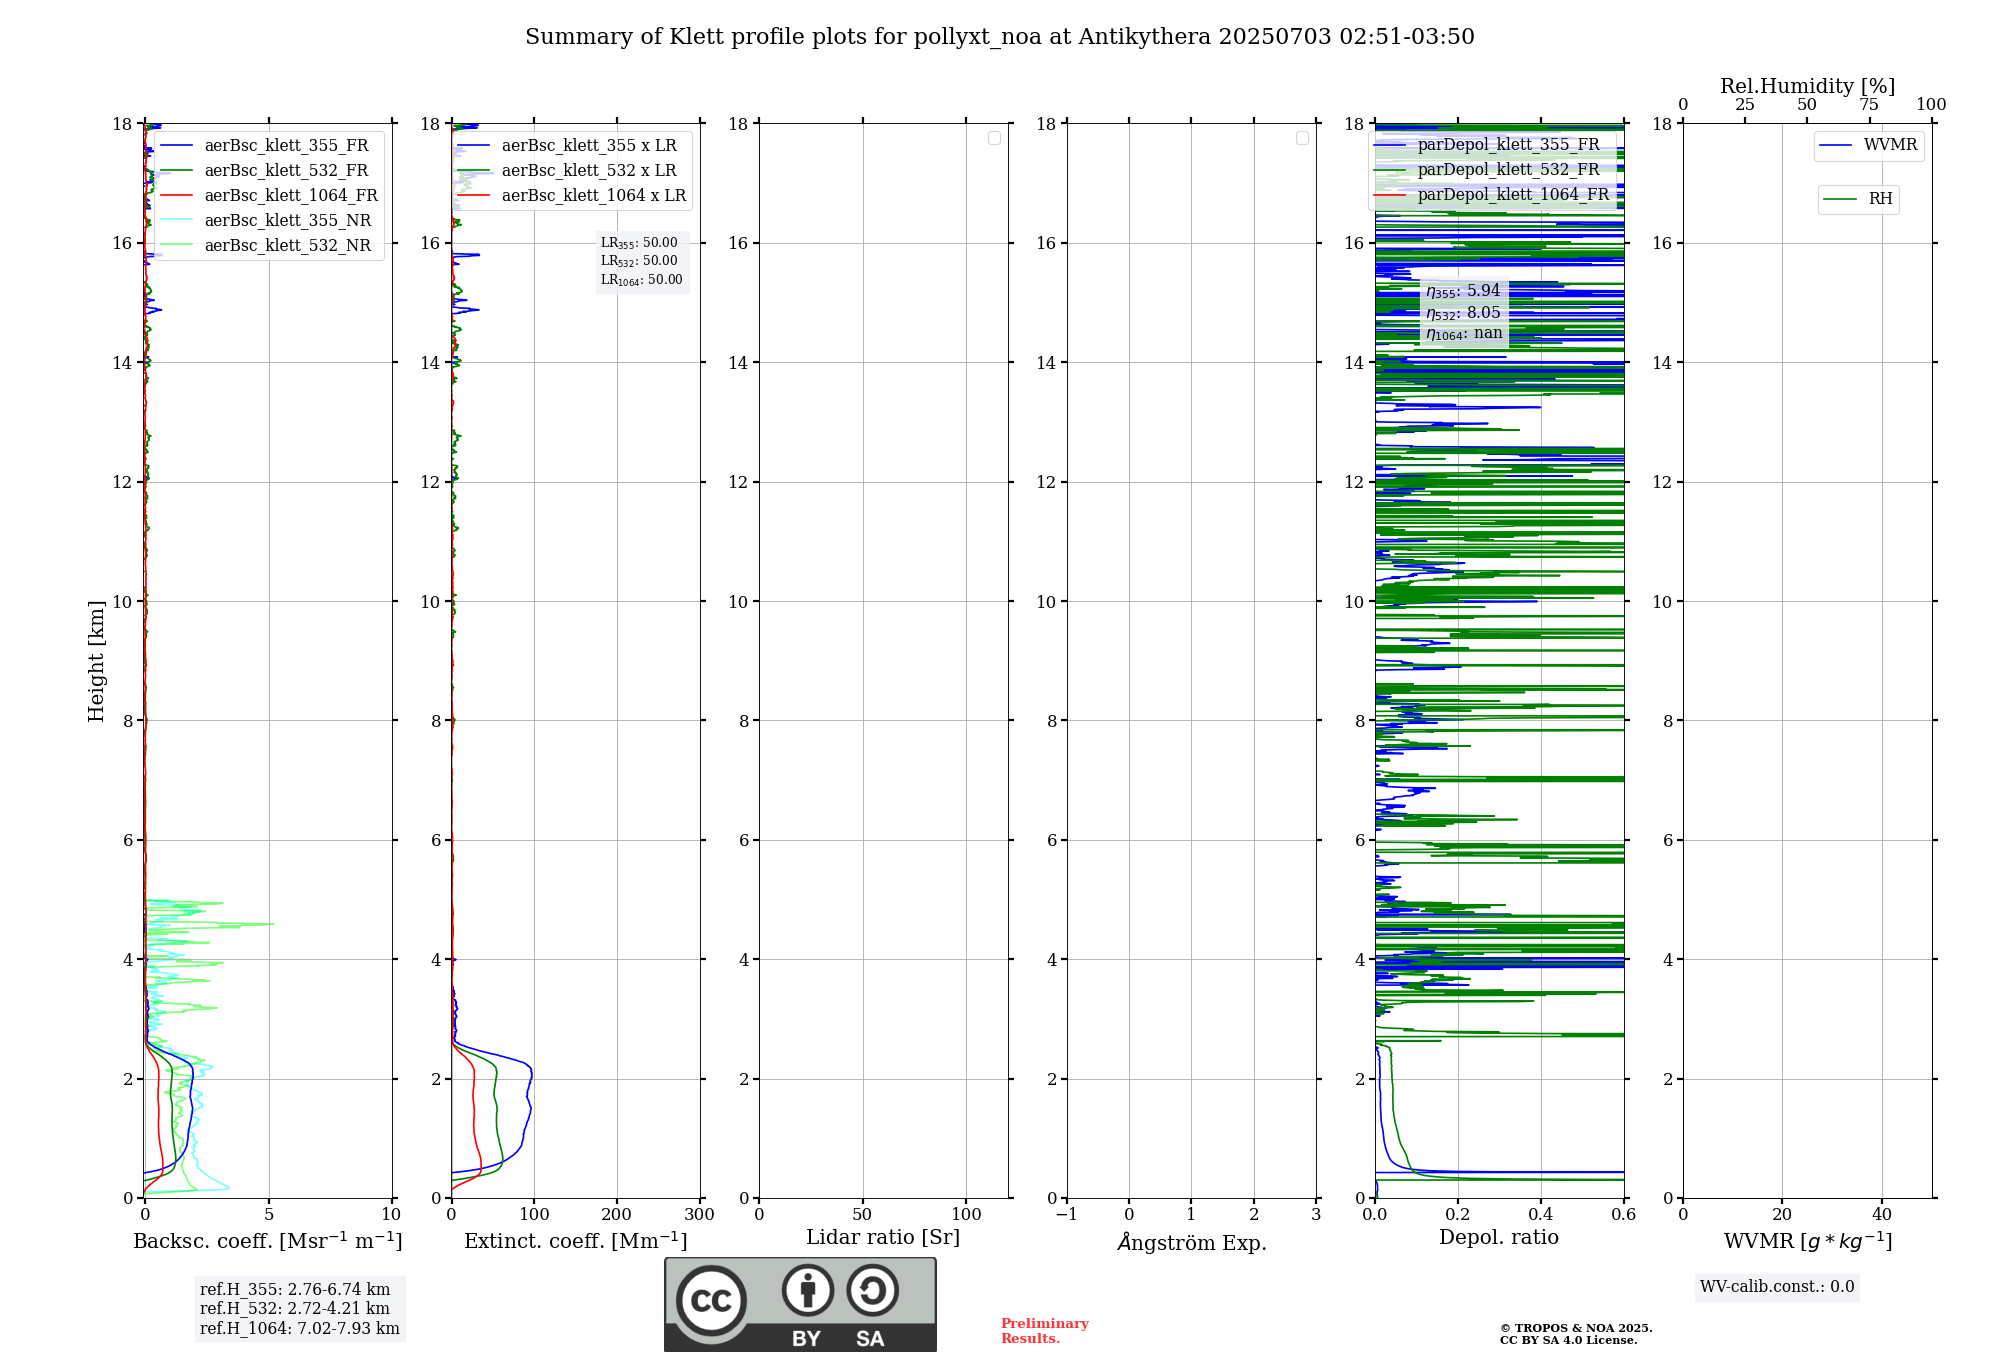Click the LR355: 50.00 value text
2000x1360 pixels.
(x=639, y=243)
